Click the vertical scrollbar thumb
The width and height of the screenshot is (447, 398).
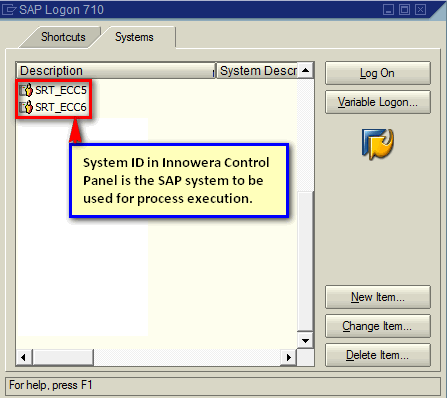pos(305,261)
